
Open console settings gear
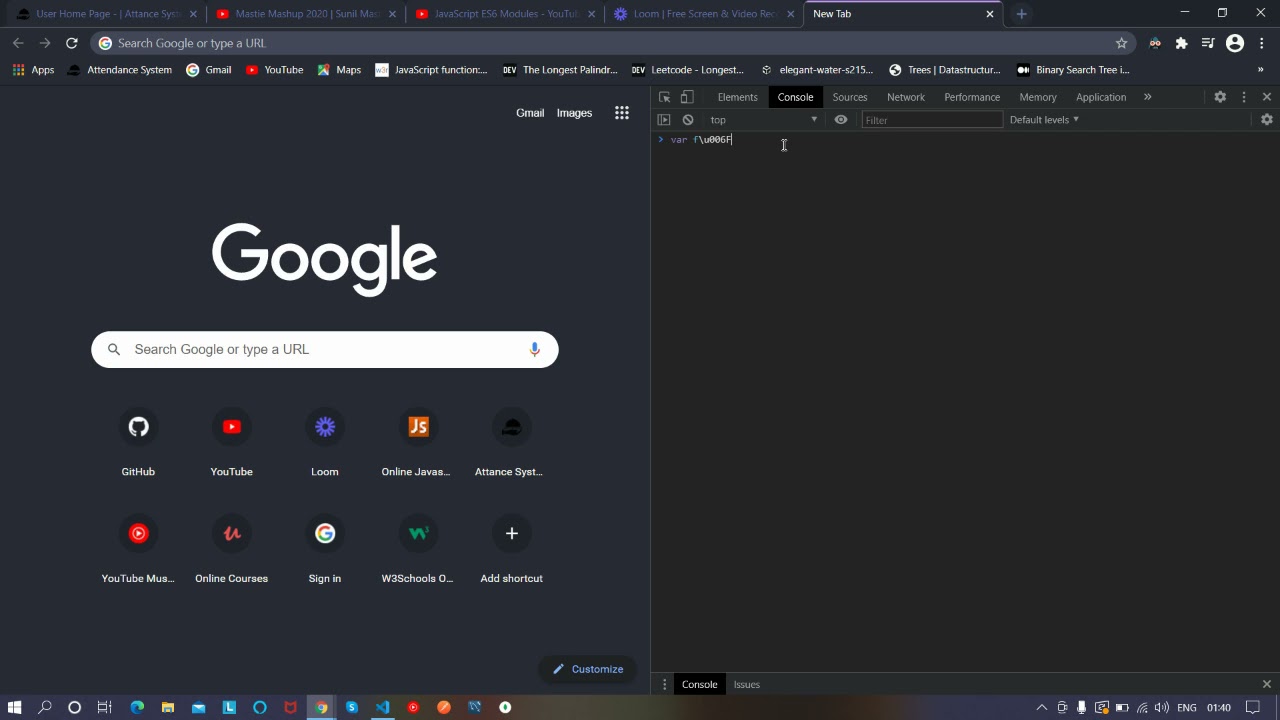tap(1267, 120)
